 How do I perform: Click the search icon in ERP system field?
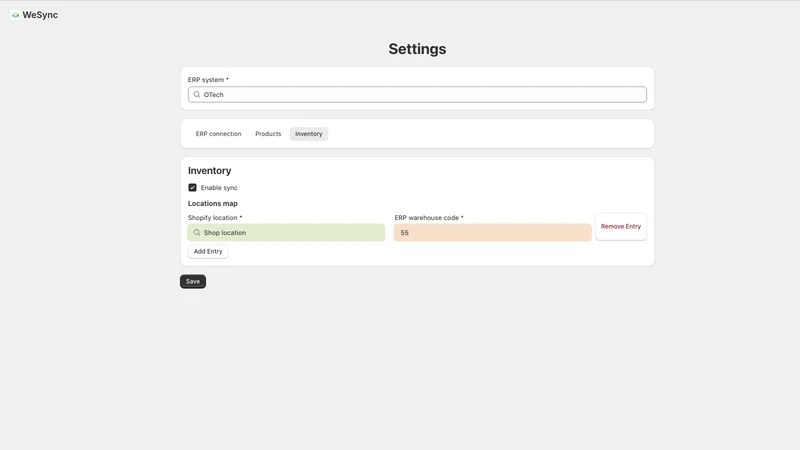[197, 94]
